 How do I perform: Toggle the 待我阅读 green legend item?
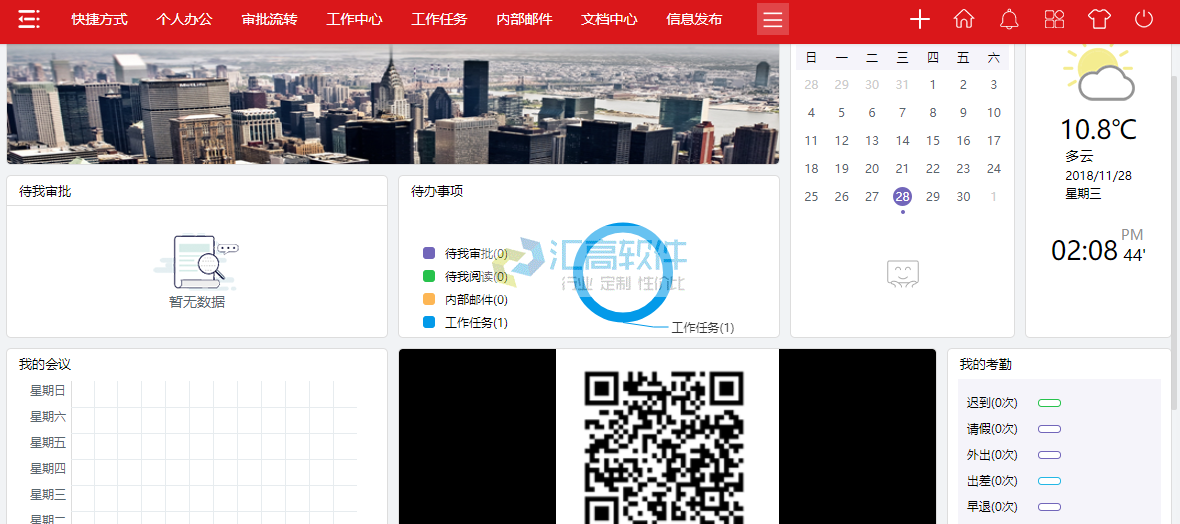point(466,277)
